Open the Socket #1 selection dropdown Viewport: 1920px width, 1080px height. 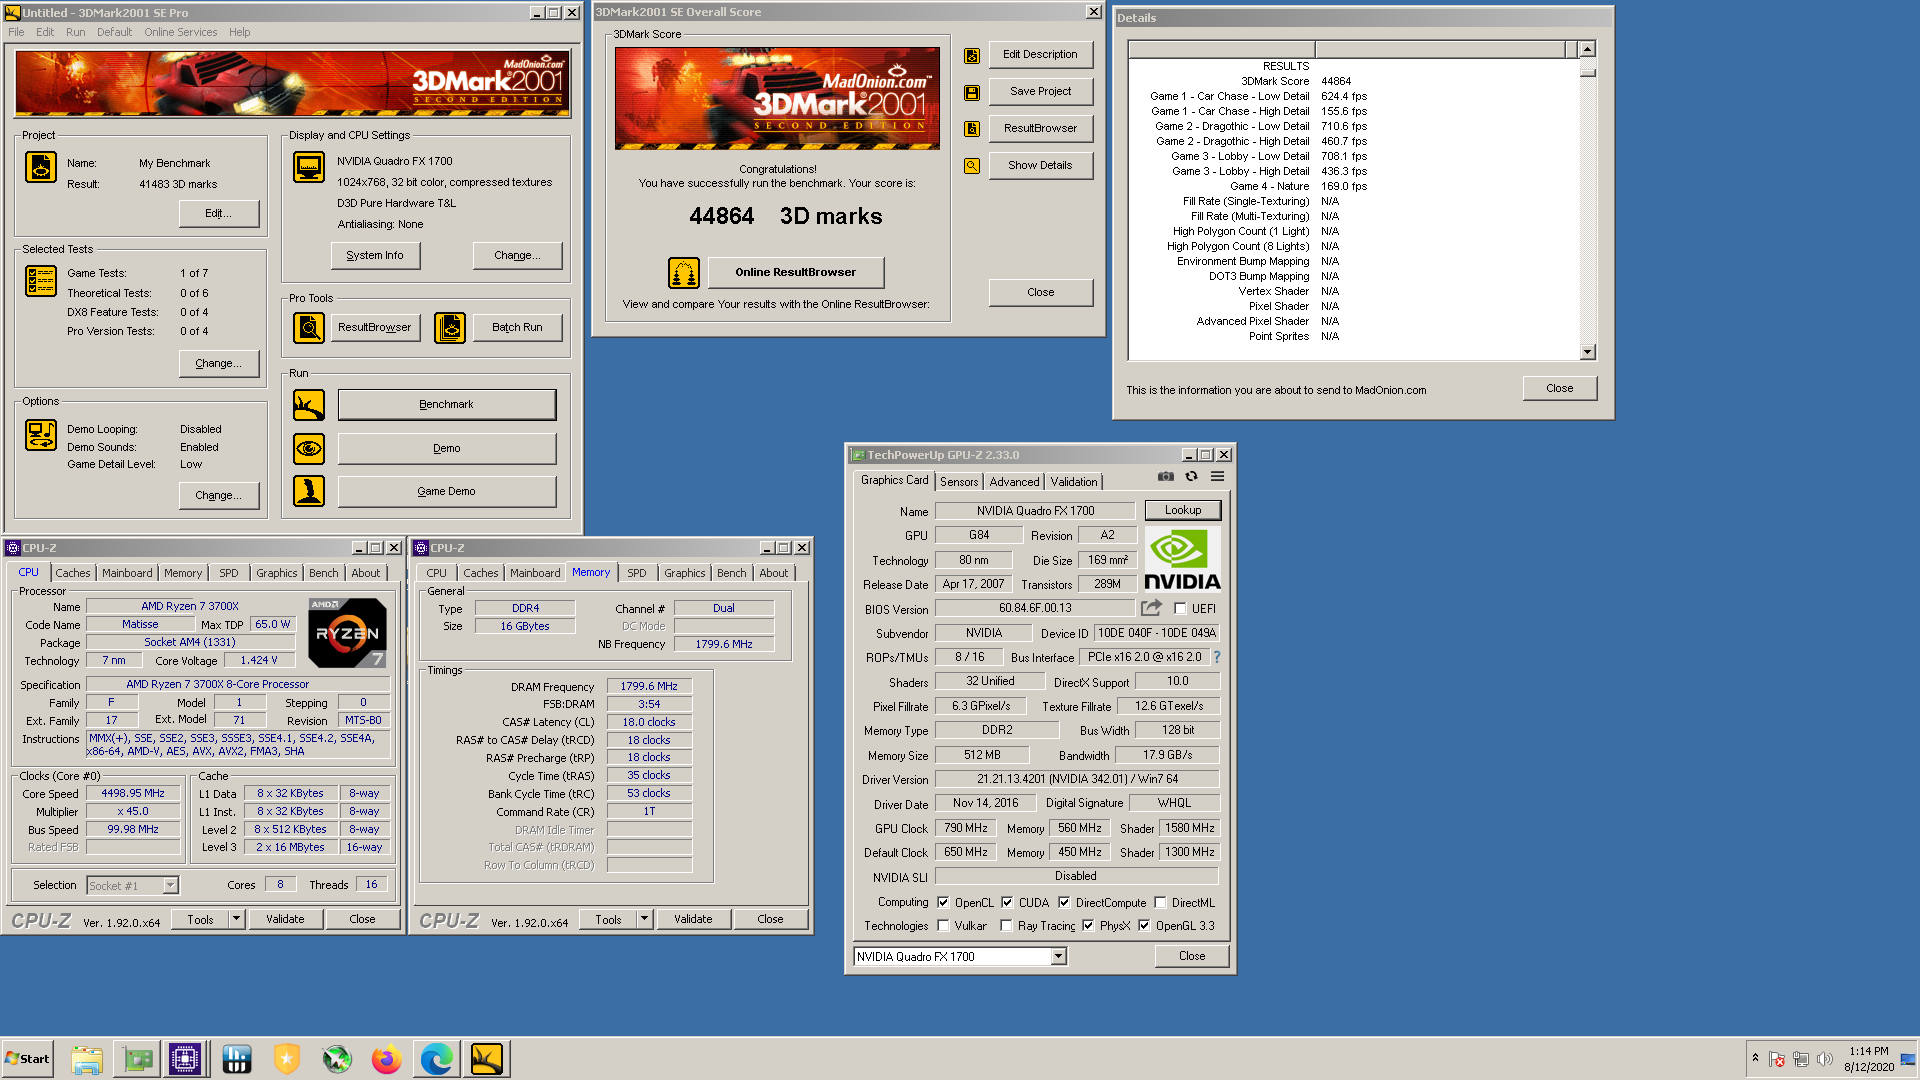pyautogui.click(x=170, y=885)
